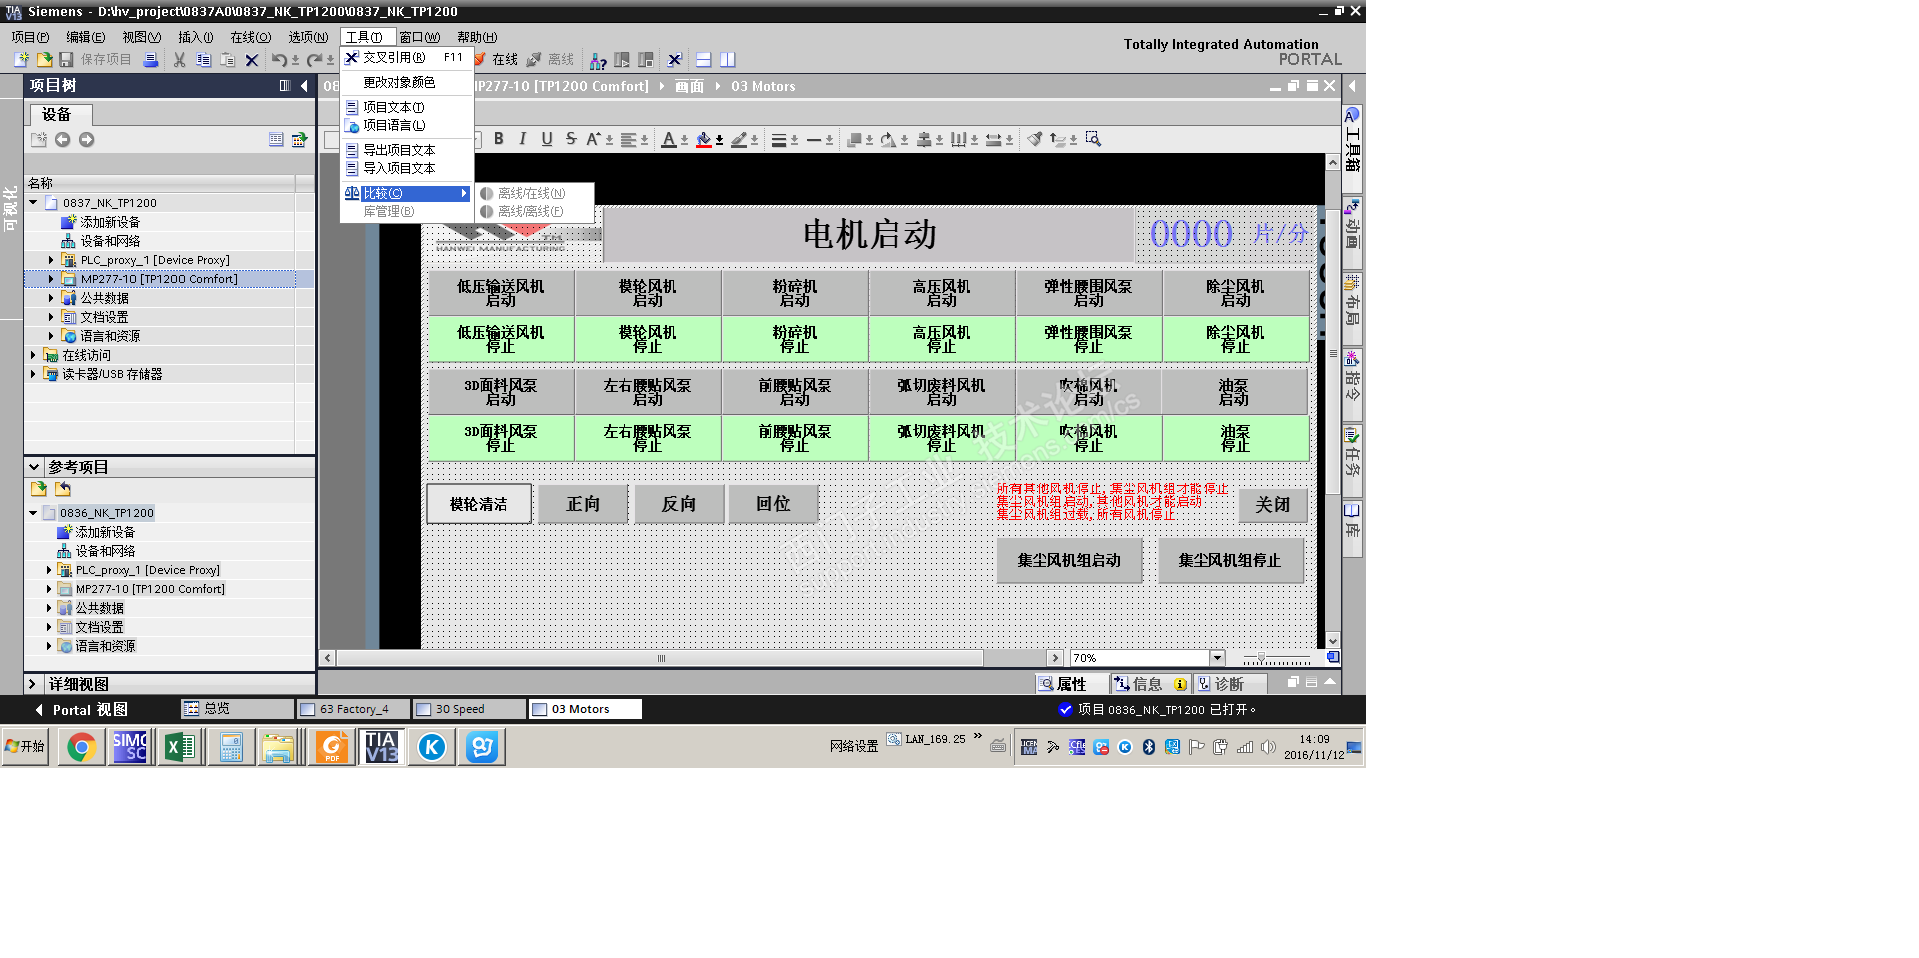The width and height of the screenshot is (1919, 958).
Task: Click the 0000 speed output field
Action: (x=1191, y=234)
